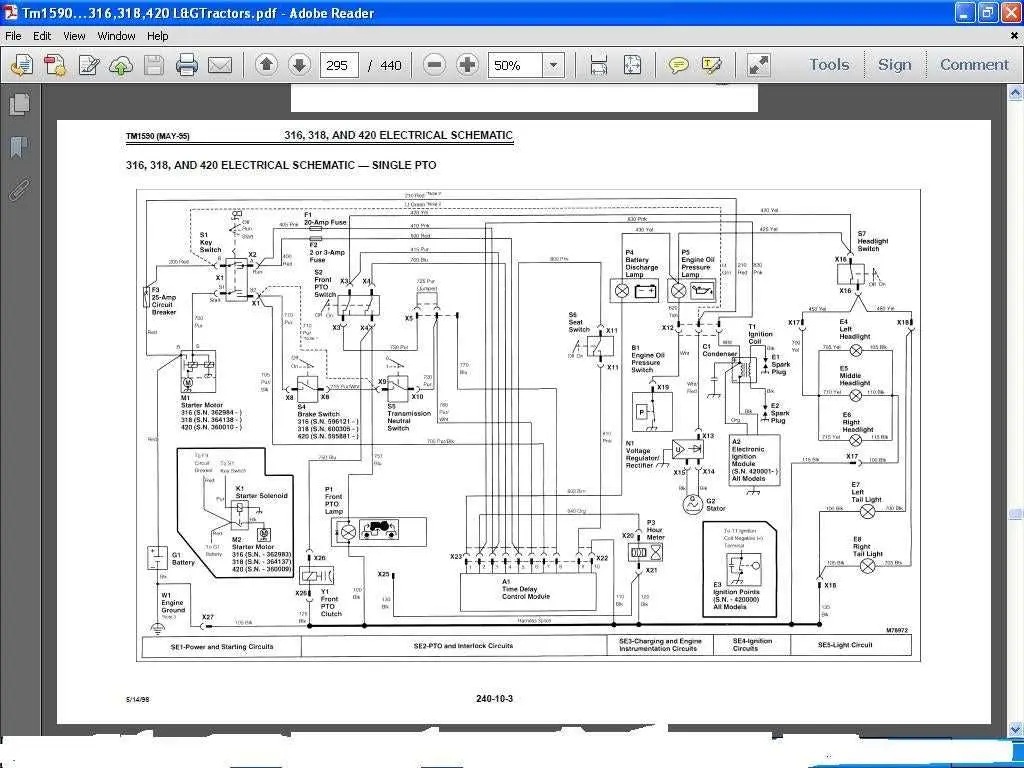Click the Fit One Full Page icon
Image resolution: width=1024 pixels, height=768 pixels.
(x=632, y=65)
